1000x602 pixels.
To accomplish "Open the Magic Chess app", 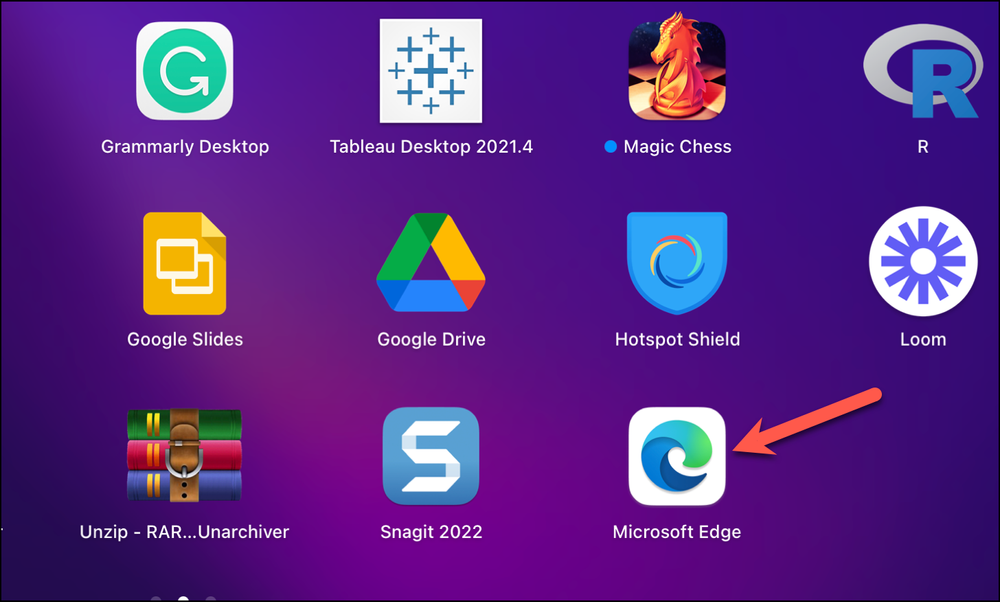I will pyautogui.click(x=677, y=70).
